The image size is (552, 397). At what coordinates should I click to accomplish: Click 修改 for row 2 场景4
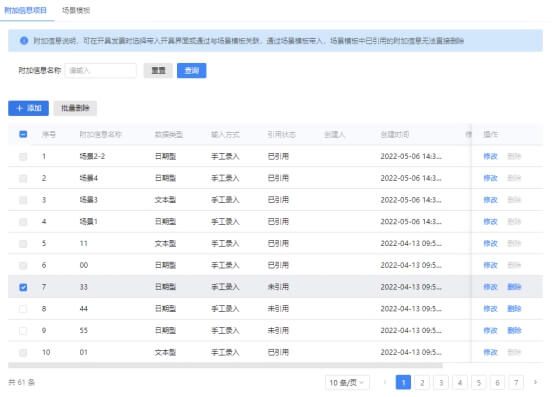[x=490, y=178]
